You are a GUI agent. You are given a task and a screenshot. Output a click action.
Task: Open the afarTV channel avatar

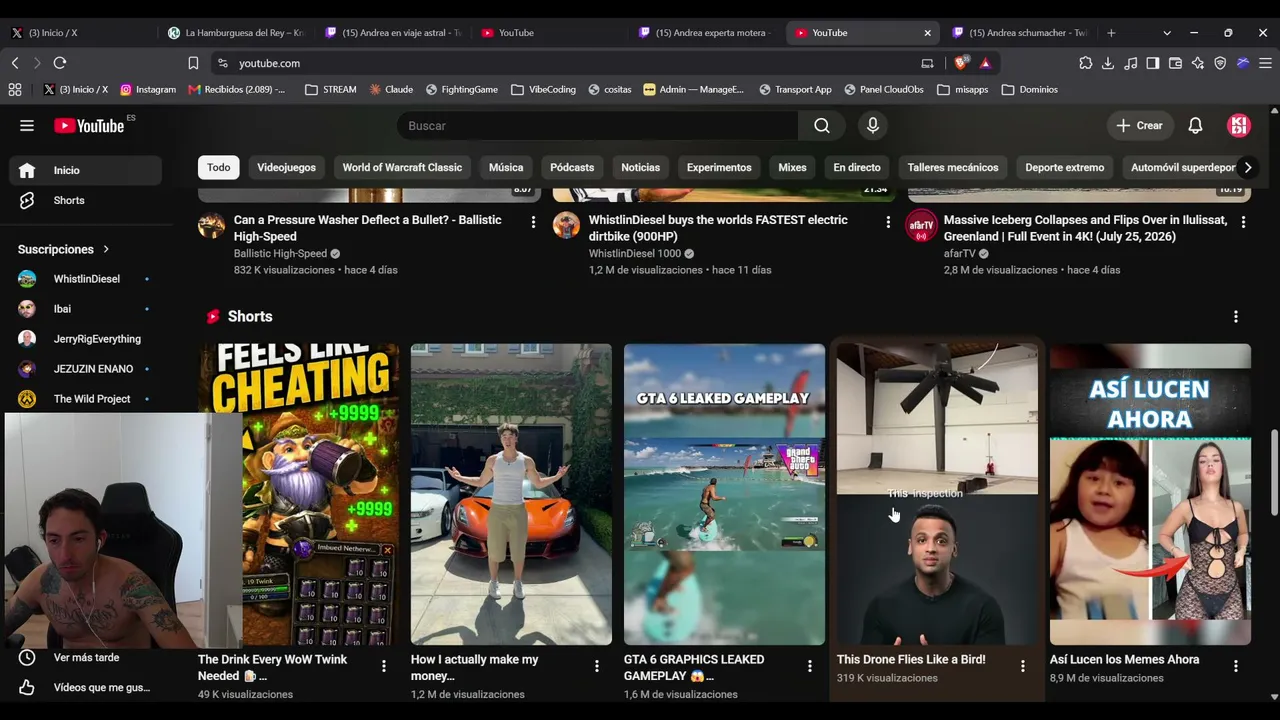(921, 225)
